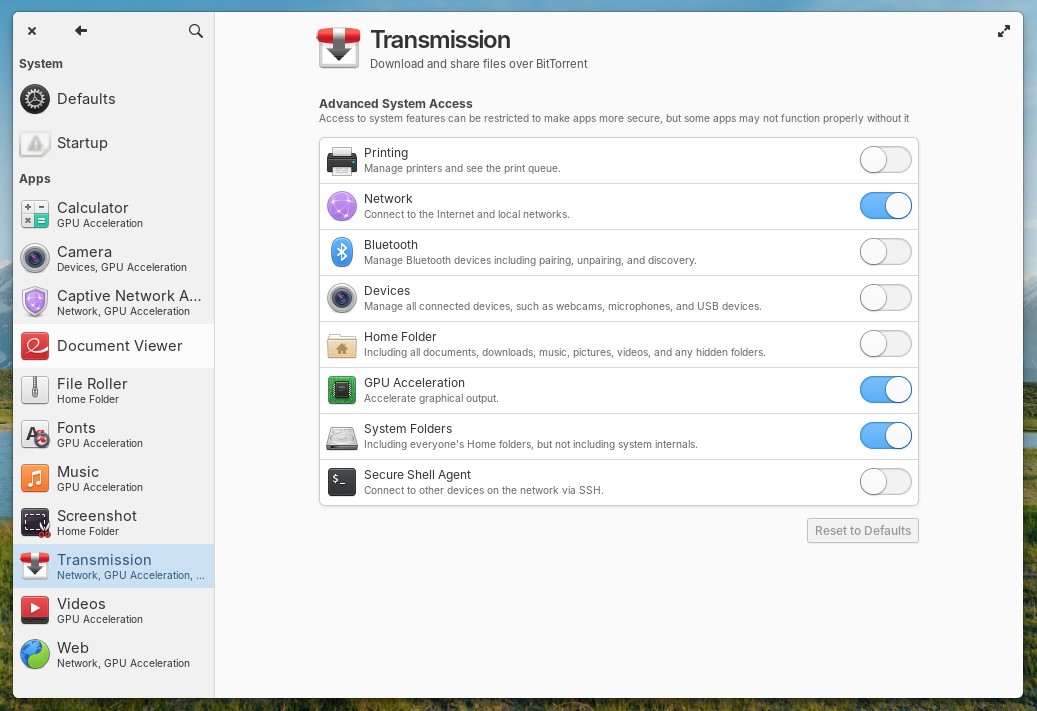1037x711 pixels.
Task: Click the GPU Acceleration chip icon
Action: coord(342,390)
